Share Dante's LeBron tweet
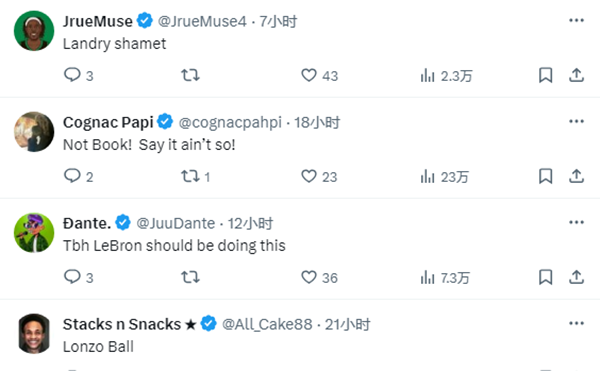This screenshot has height=371, width=600. (576, 277)
